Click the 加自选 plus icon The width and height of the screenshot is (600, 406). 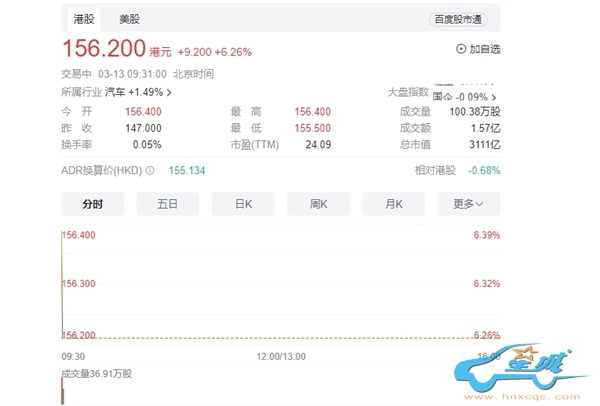(461, 49)
